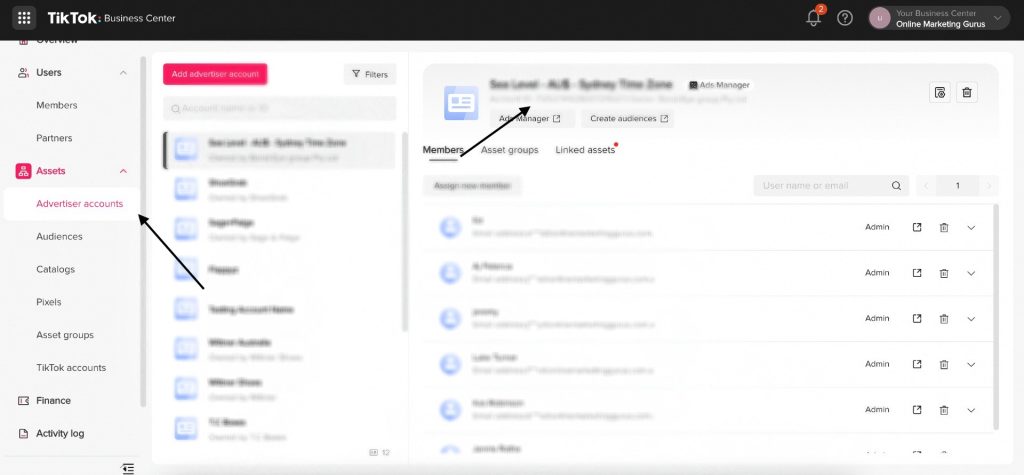Open fifth listed member's external link icon
This screenshot has height=475, width=1024.
point(917,410)
